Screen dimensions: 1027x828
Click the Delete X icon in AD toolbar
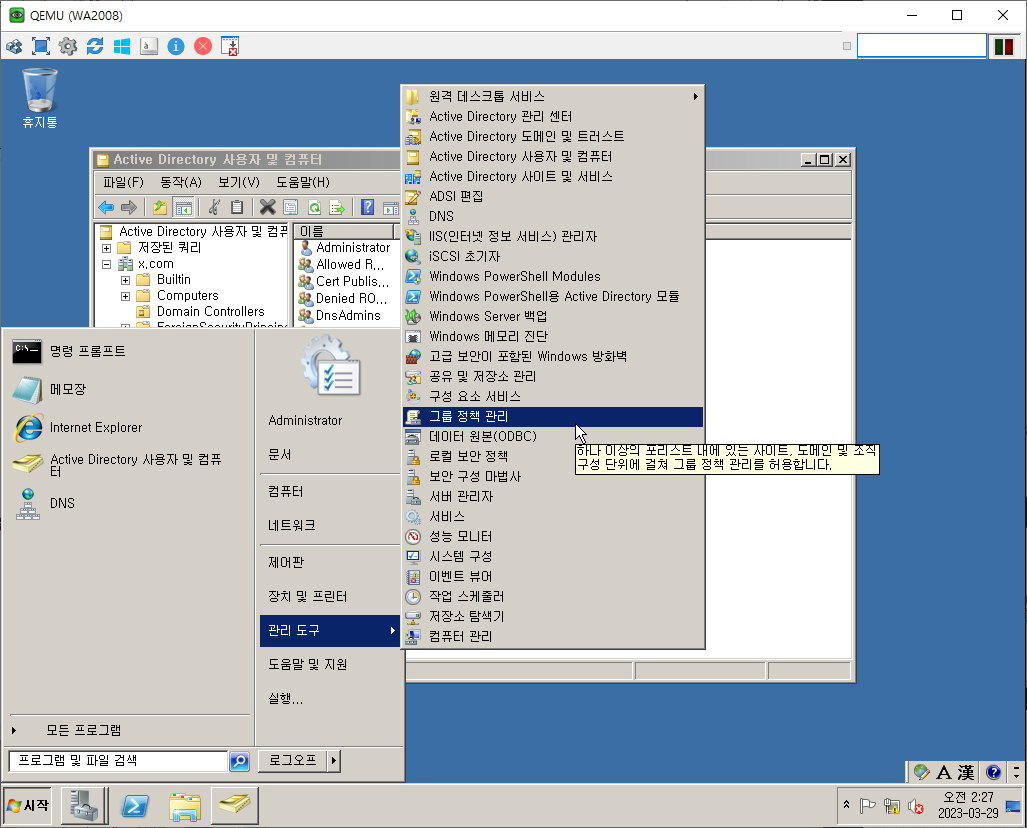pos(267,208)
